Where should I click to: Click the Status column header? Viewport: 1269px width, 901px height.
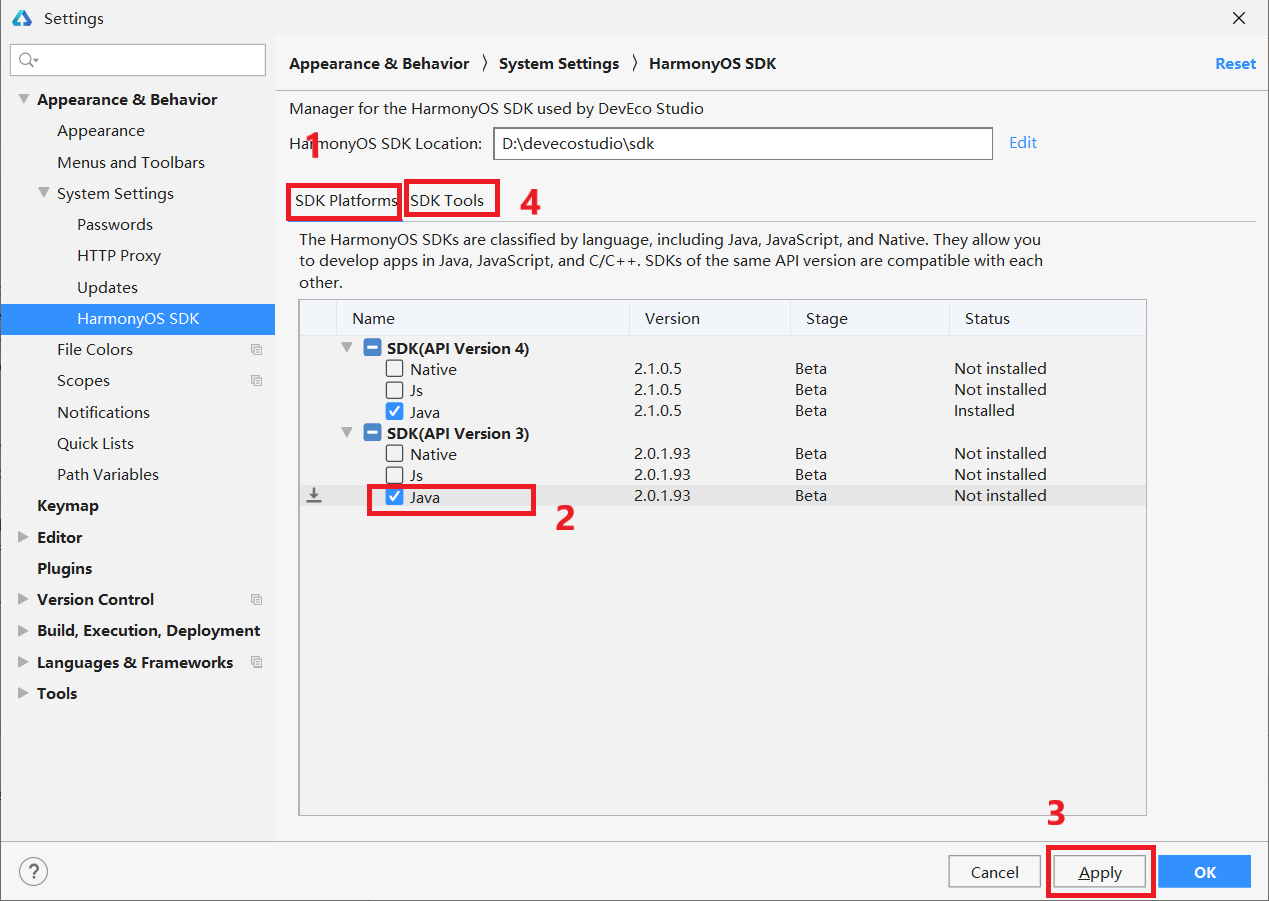coord(1047,318)
